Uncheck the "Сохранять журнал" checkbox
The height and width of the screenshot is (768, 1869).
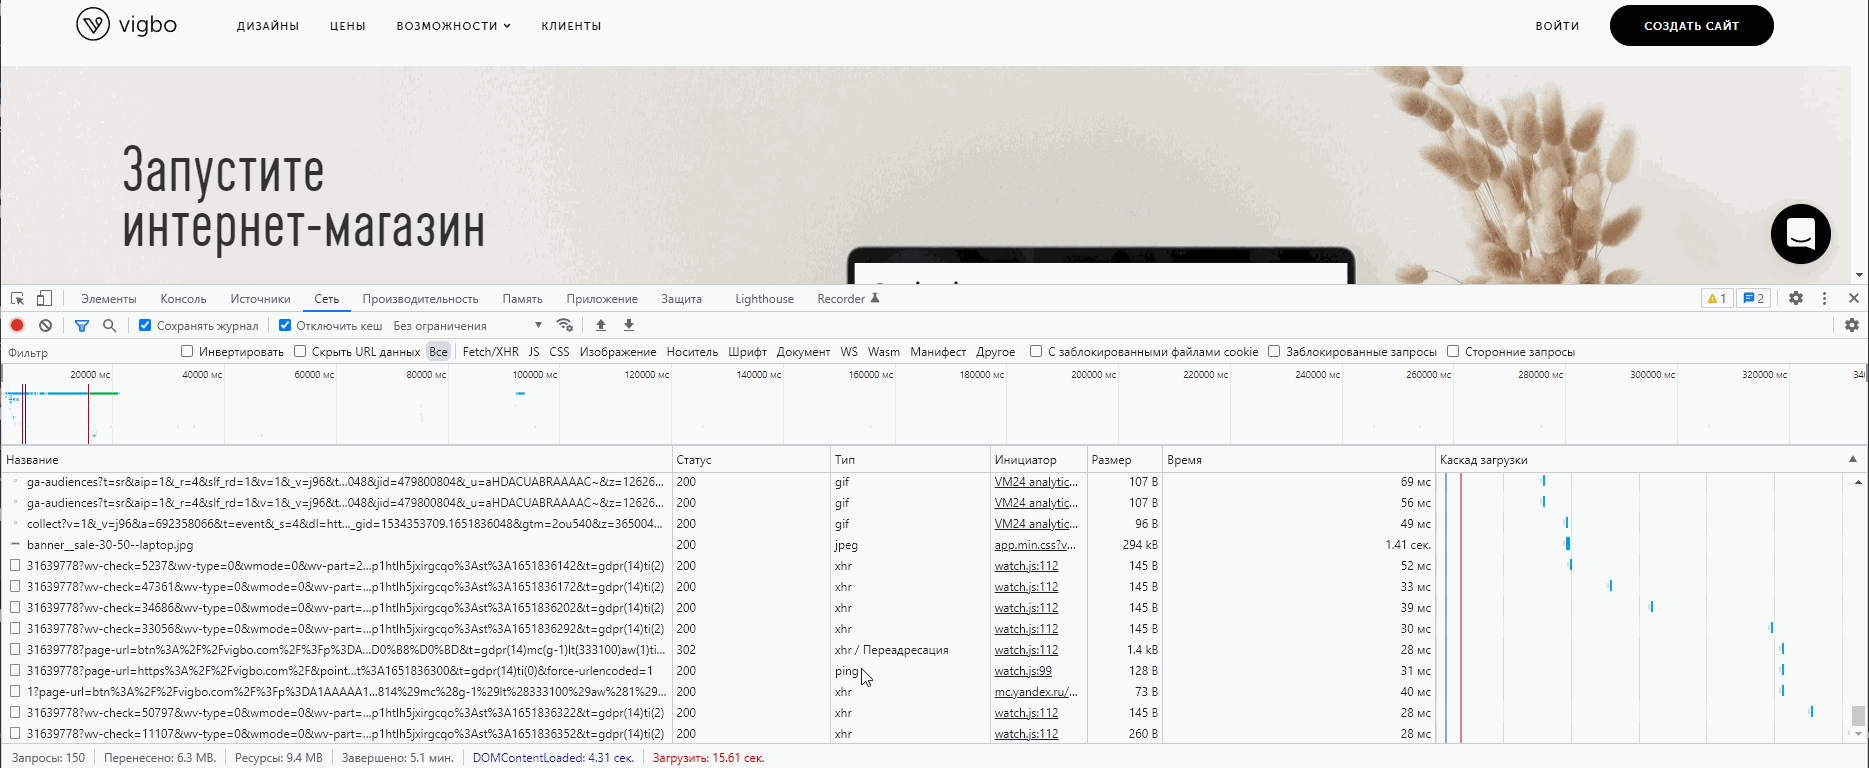point(145,326)
